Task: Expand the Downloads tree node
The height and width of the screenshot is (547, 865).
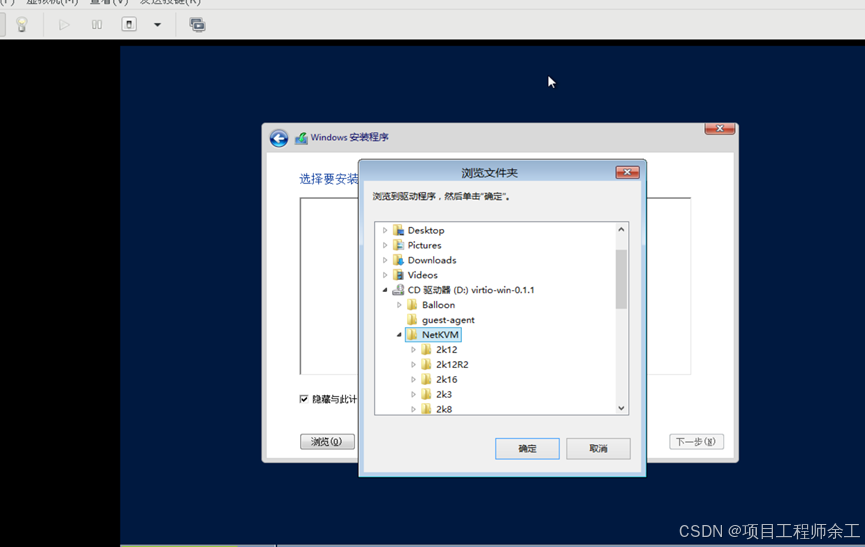Action: click(385, 260)
